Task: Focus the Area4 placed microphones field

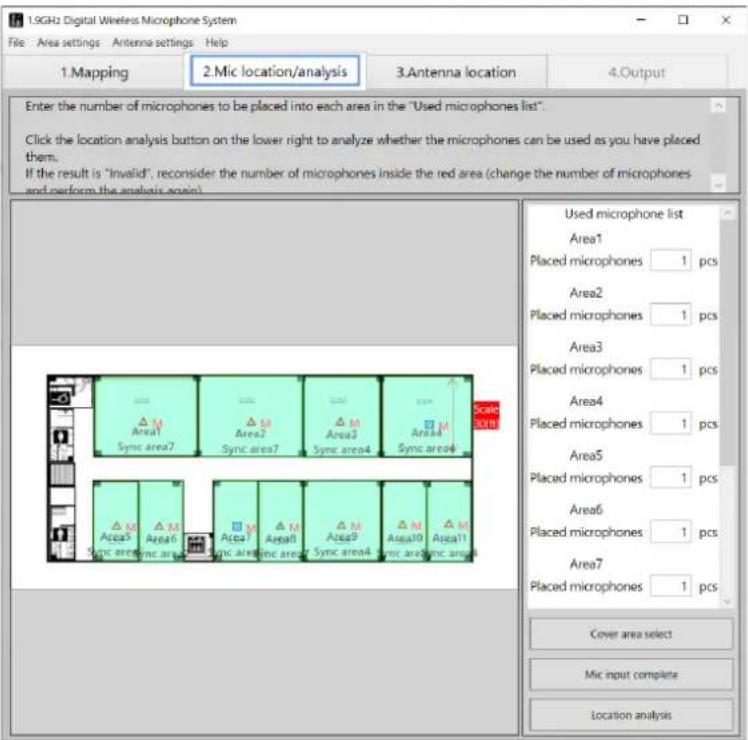Action: point(670,424)
